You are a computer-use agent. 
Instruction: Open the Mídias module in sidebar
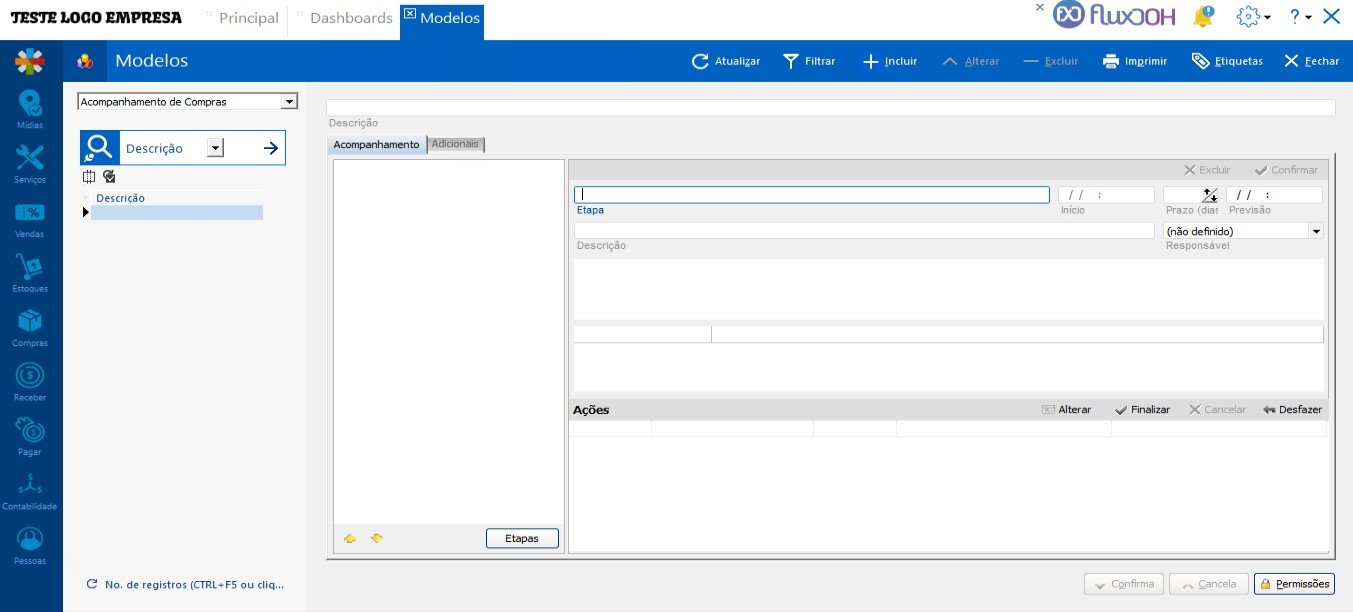[30, 105]
